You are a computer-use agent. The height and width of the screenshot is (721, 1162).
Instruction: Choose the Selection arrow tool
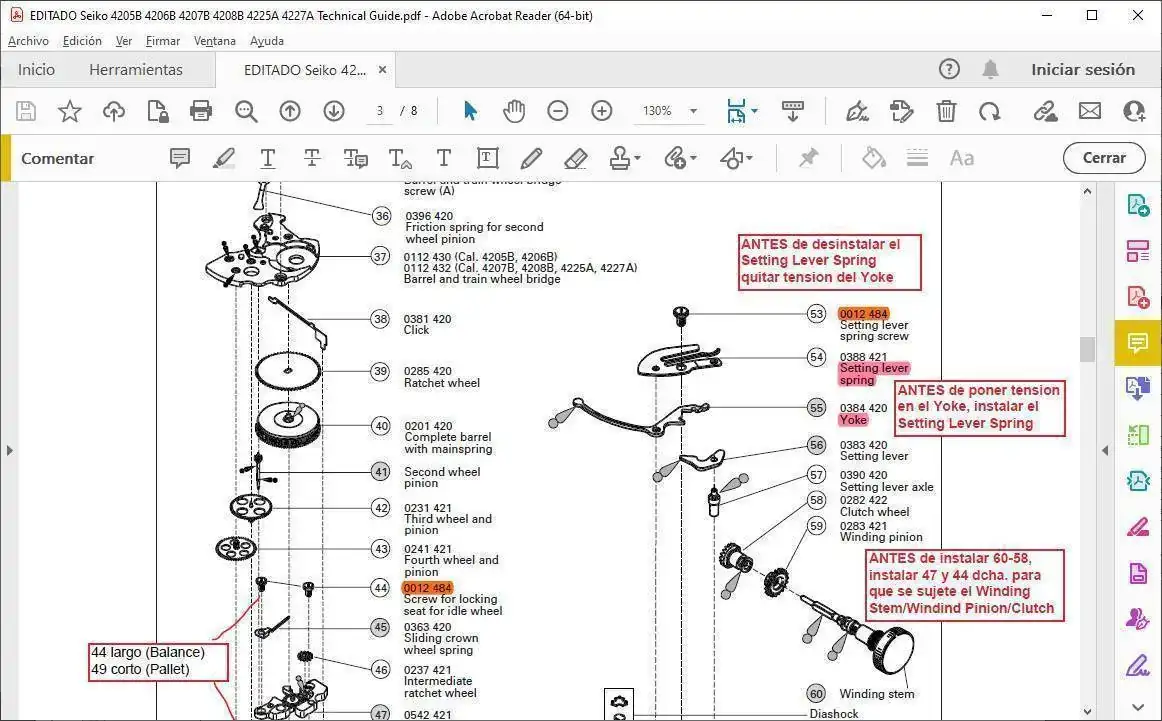pyautogui.click(x=470, y=111)
